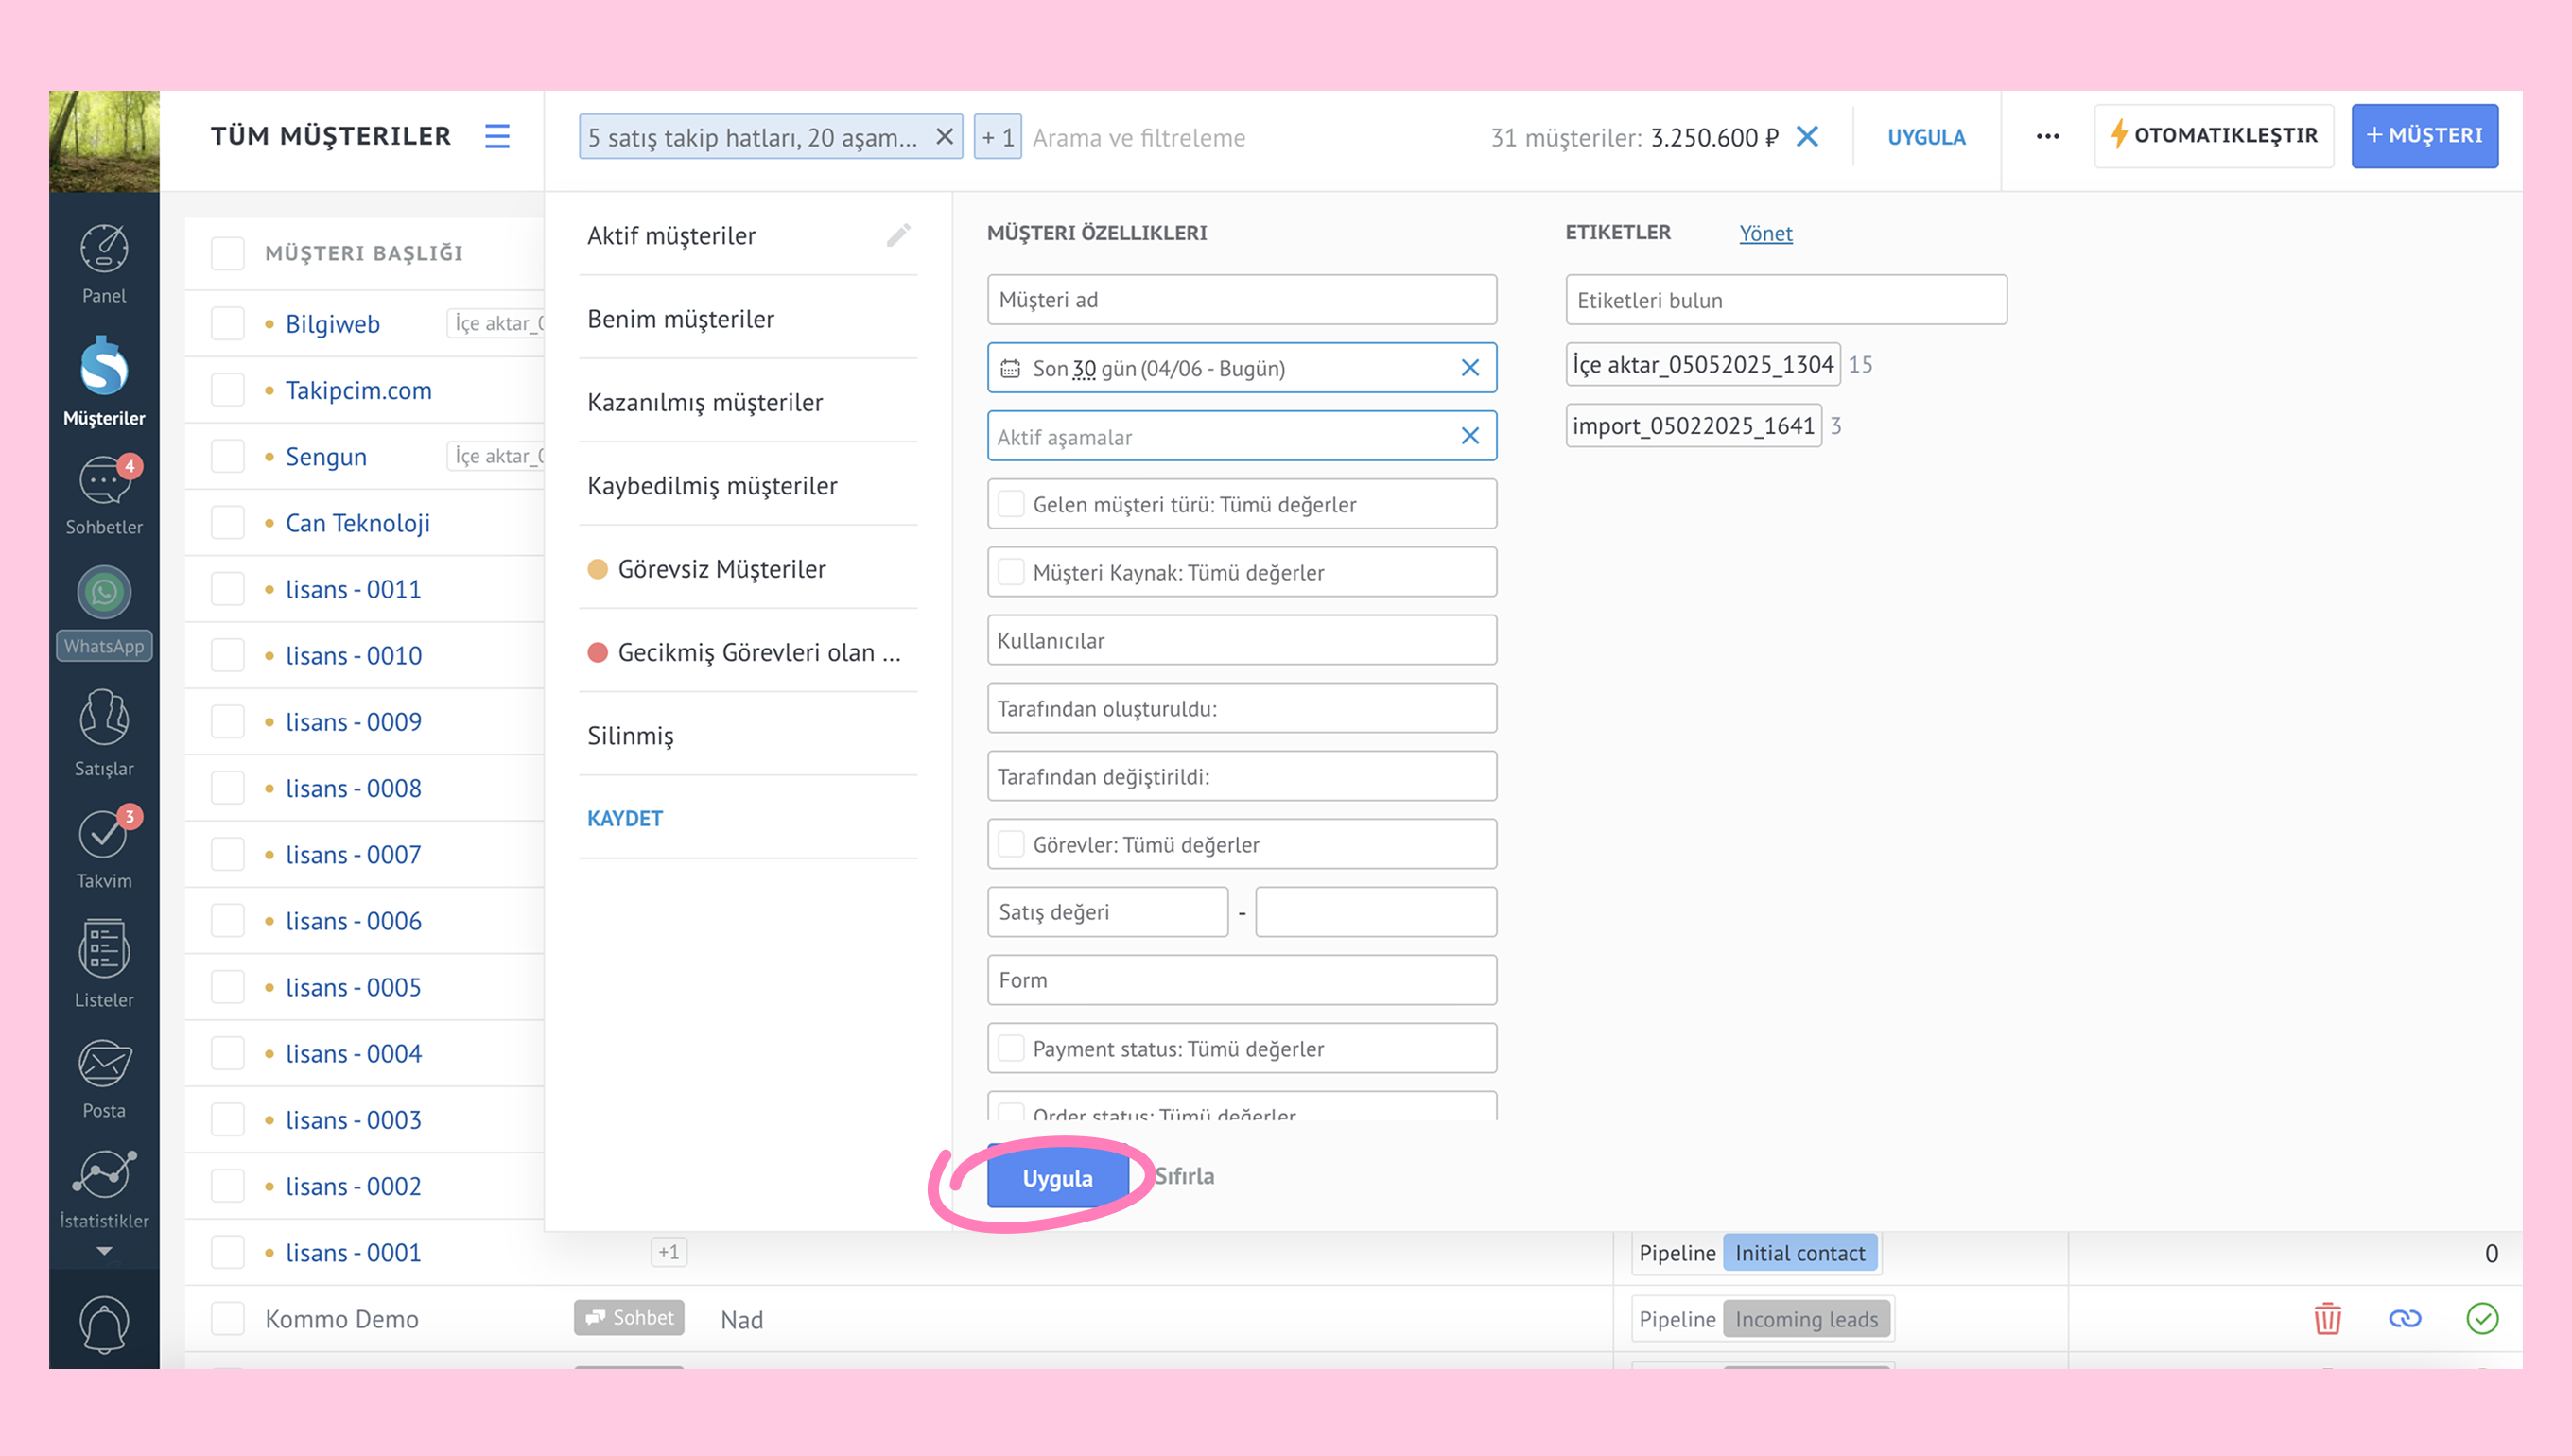Viewport: 2572px width, 1456px height.
Task: Select Gecikmiş Görevleri olan preset filter
Action: [758, 652]
